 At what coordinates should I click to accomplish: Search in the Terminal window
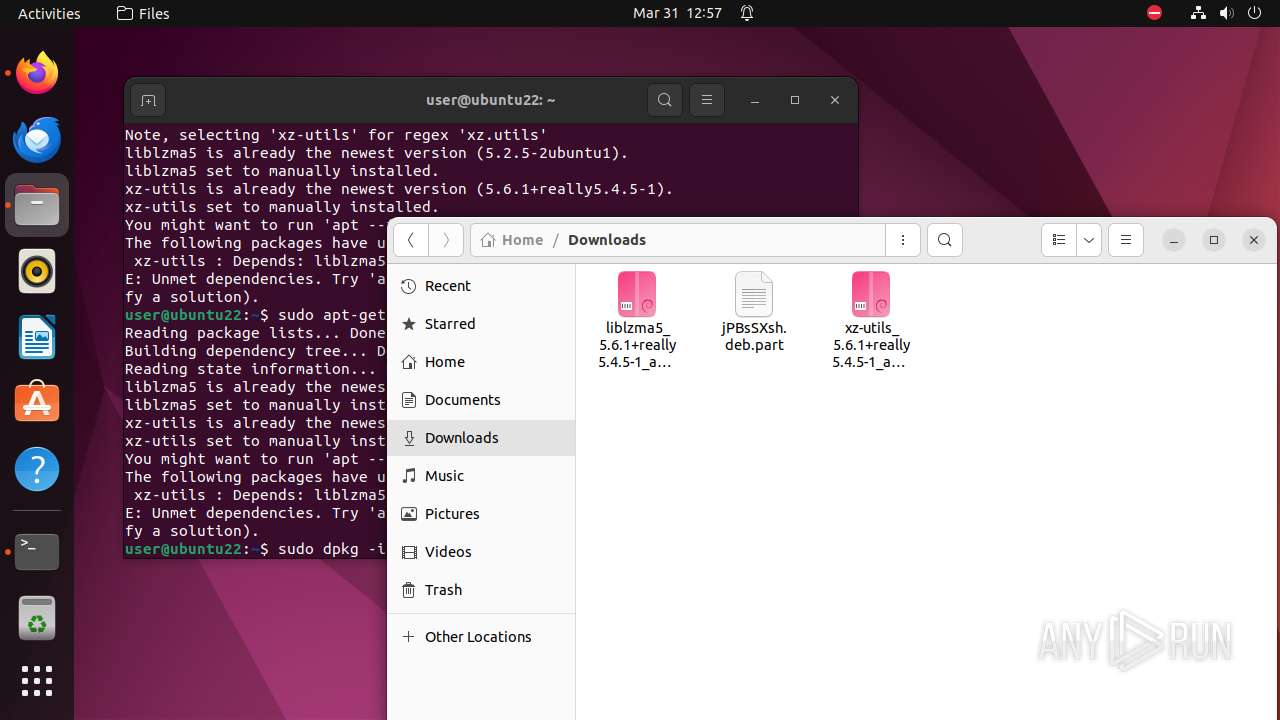665,100
